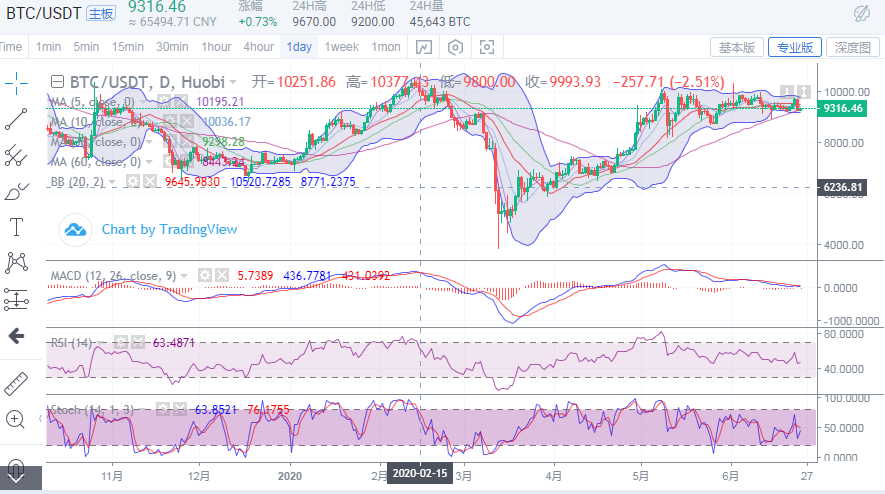Remove the MACD indicator with X
Viewport: 885px width, 494px height.
222,274
